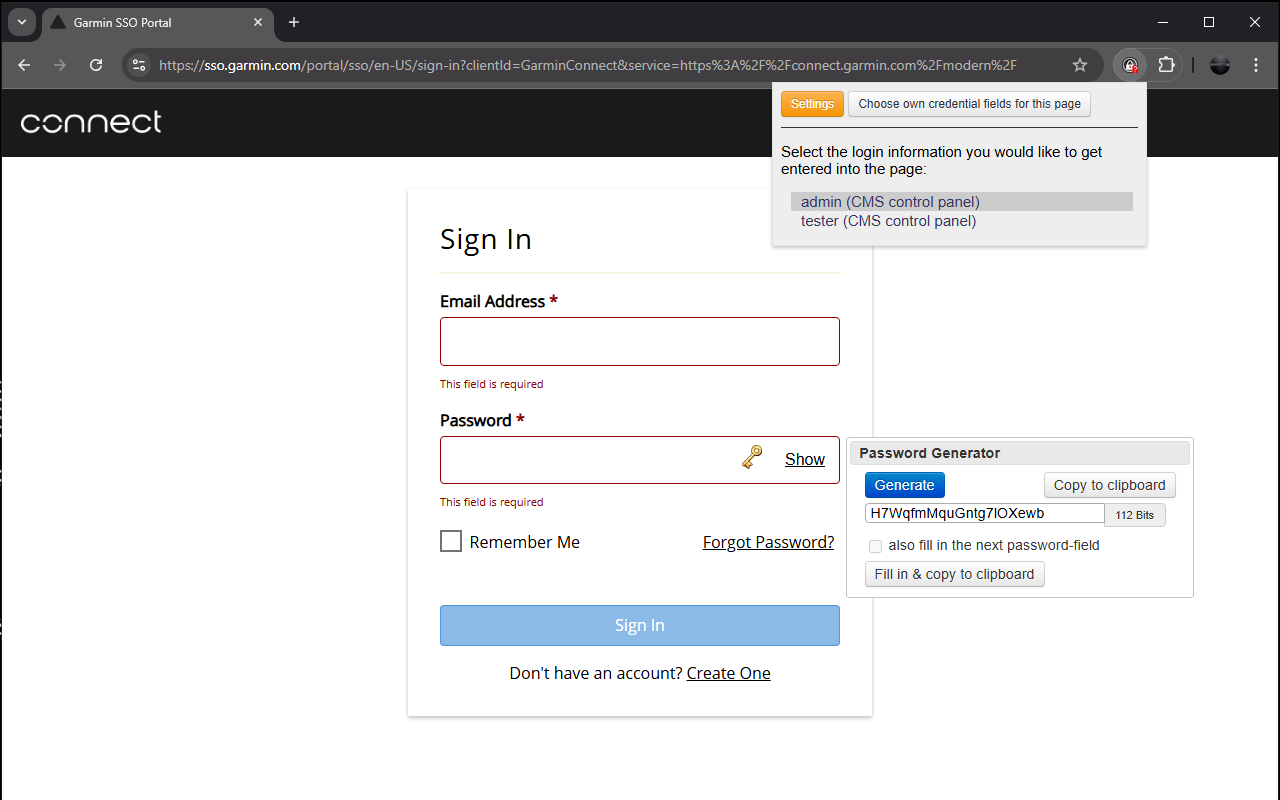Open the Chrome three-dot menu
Screen dimensions: 1280x800
coord(1256,65)
